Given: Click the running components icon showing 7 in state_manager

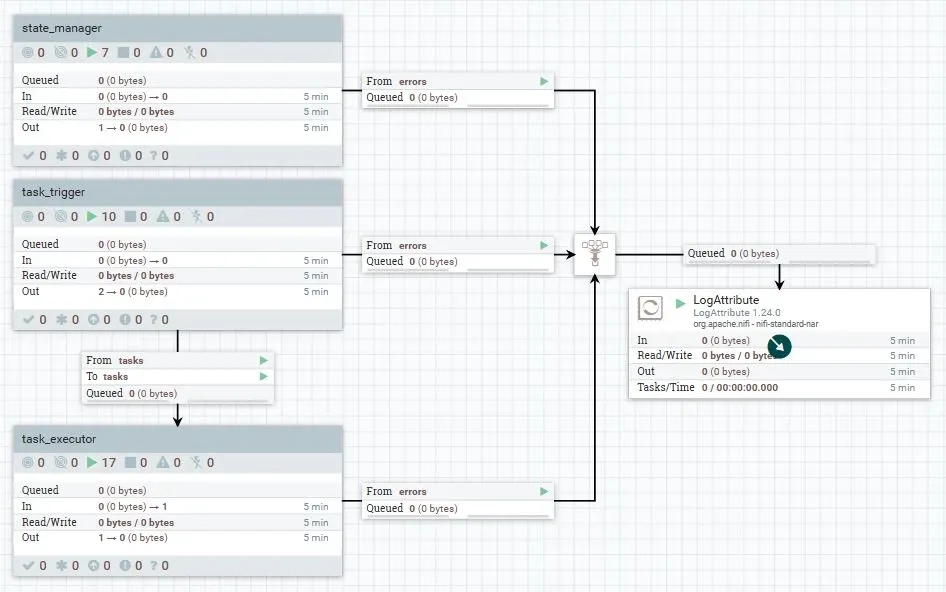Looking at the screenshot, I should click(x=92, y=53).
